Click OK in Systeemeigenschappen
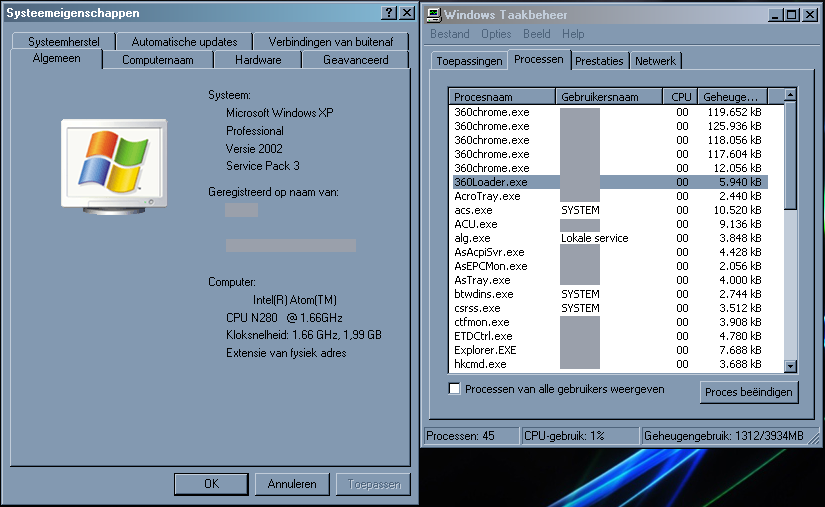Viewport: 825px width, 507px height. pyautogui.click(x=211, y=484)
